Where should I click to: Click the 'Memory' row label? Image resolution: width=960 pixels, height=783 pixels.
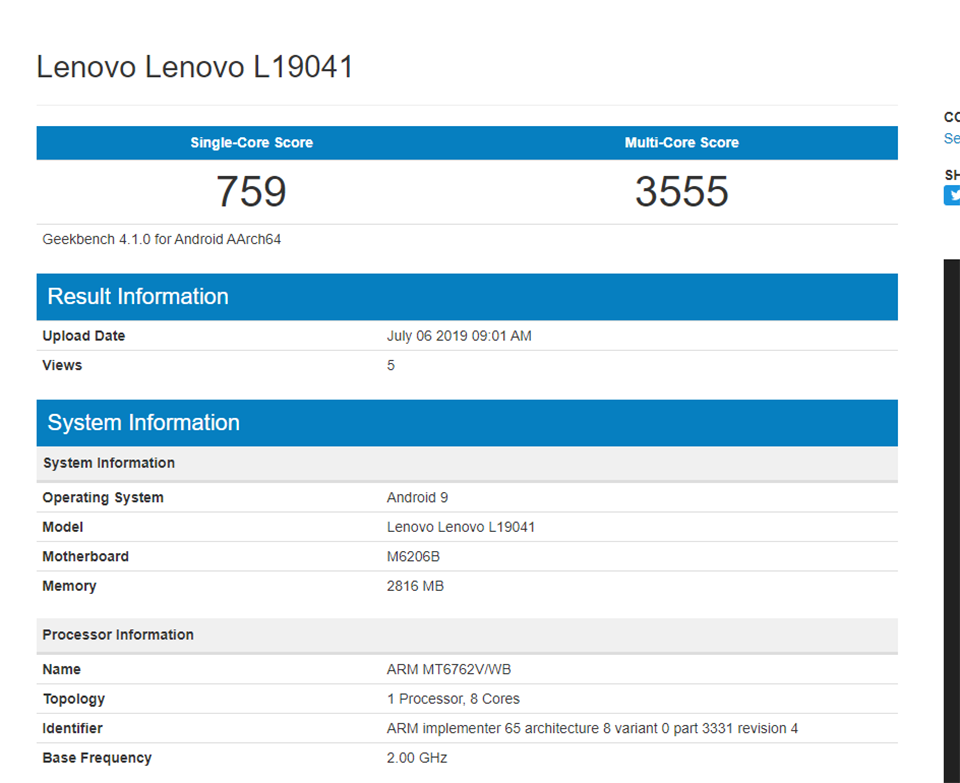69,586
